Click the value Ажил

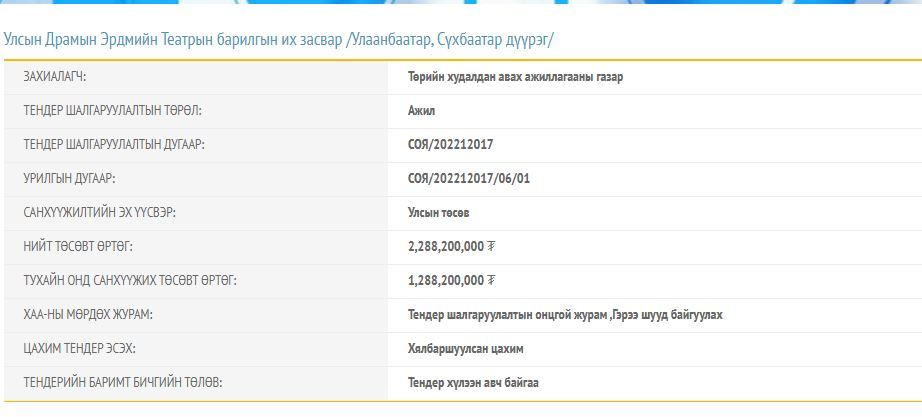422,111
